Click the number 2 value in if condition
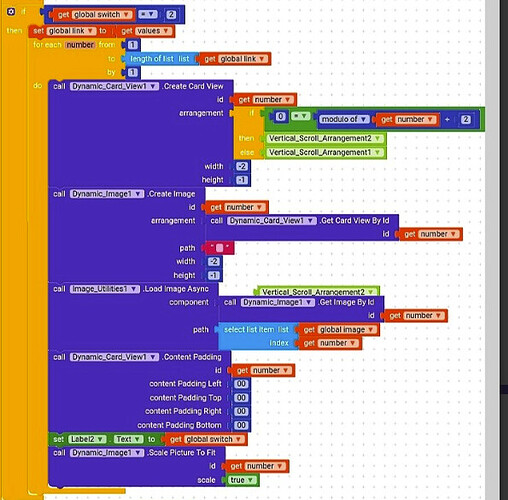Screen dimensions: 508x500 [171, 15]
